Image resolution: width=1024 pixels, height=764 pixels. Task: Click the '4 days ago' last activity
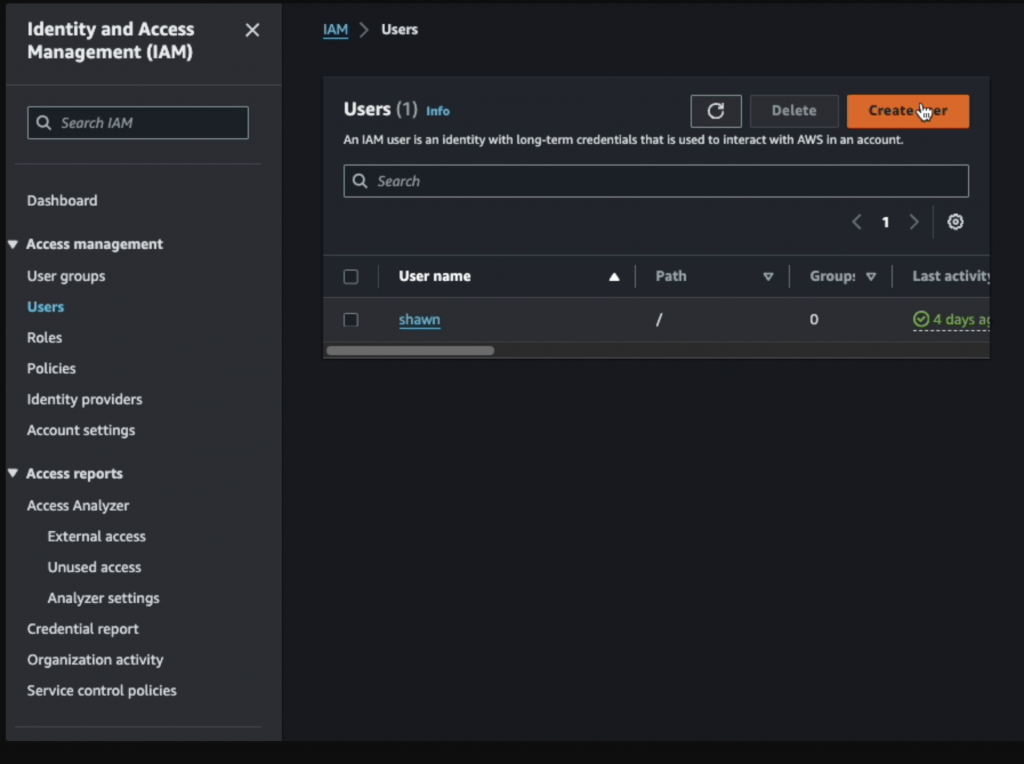point(952,319)
